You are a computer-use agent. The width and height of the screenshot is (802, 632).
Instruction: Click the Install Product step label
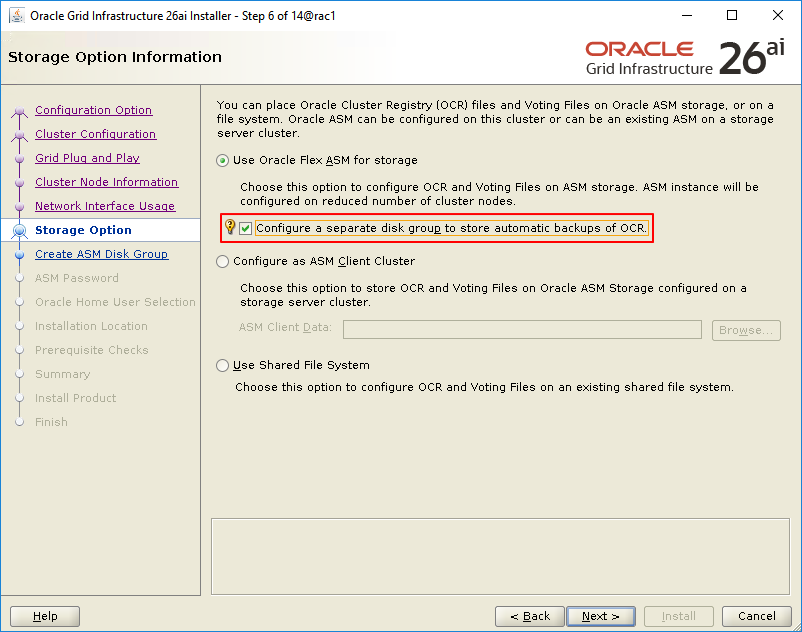[x=75, y=398]
